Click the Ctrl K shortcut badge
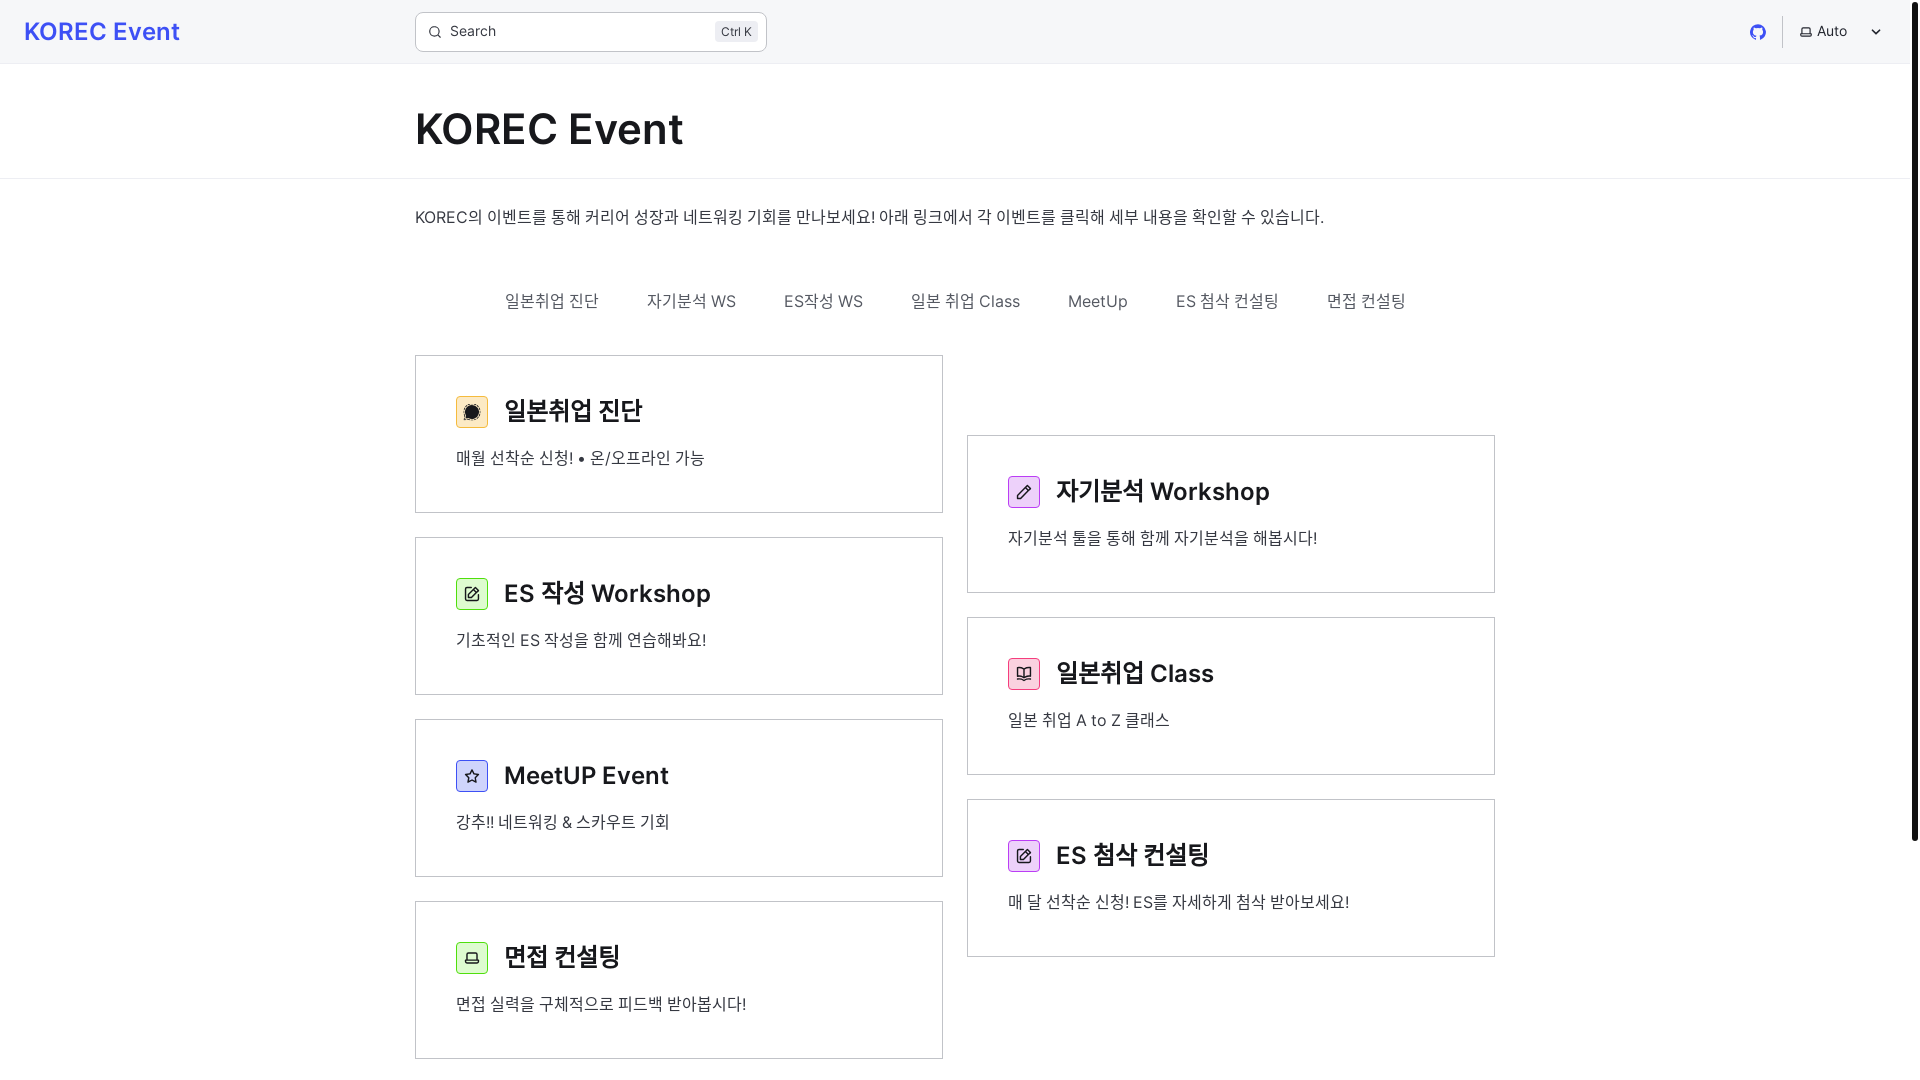This screenshot has width=1920, height=1080. [736, 32]
